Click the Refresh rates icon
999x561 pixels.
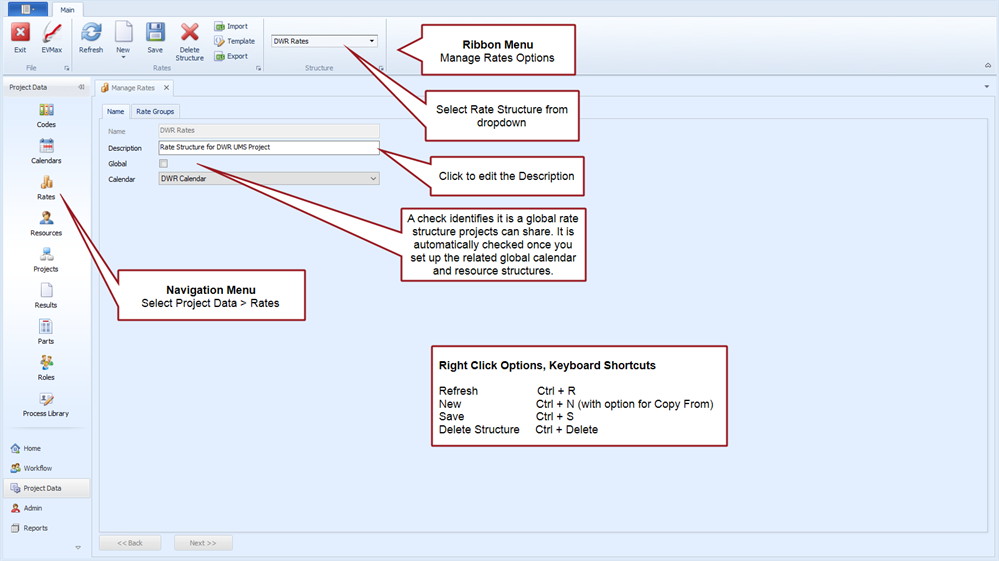pos(91,36)
